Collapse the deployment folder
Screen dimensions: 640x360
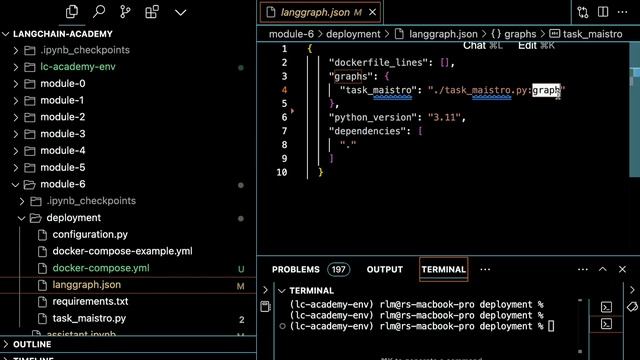22,218
